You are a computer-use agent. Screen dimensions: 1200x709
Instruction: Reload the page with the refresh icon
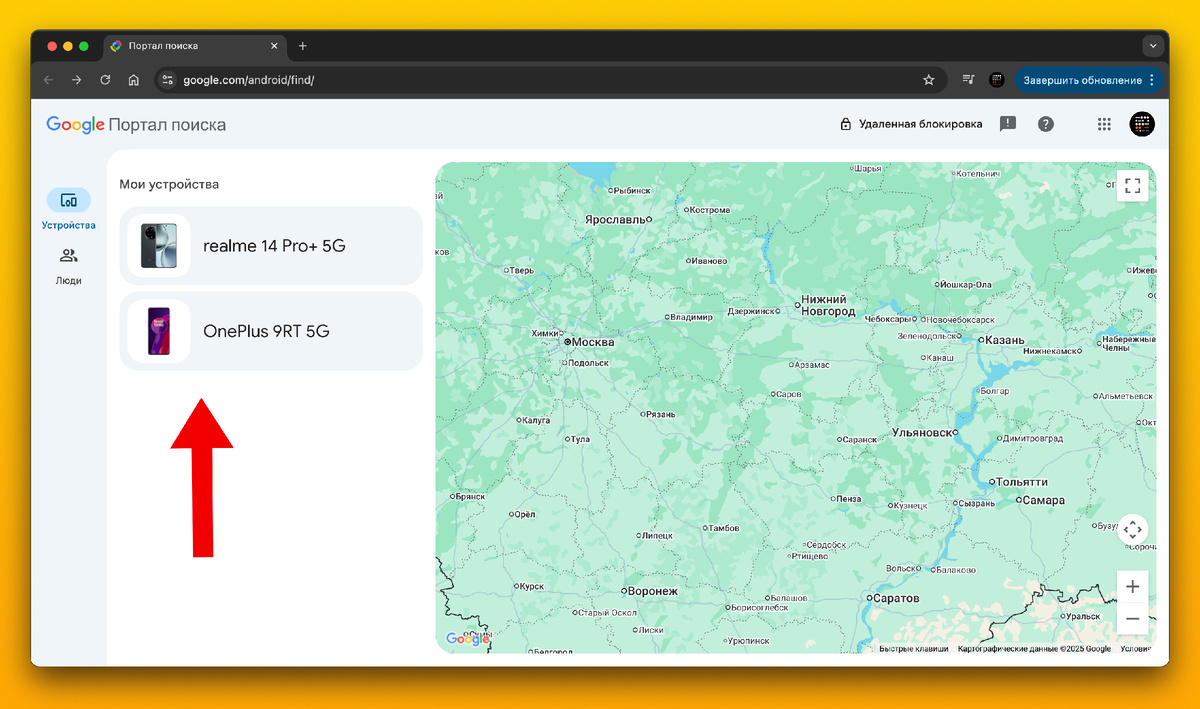(105, 80)
